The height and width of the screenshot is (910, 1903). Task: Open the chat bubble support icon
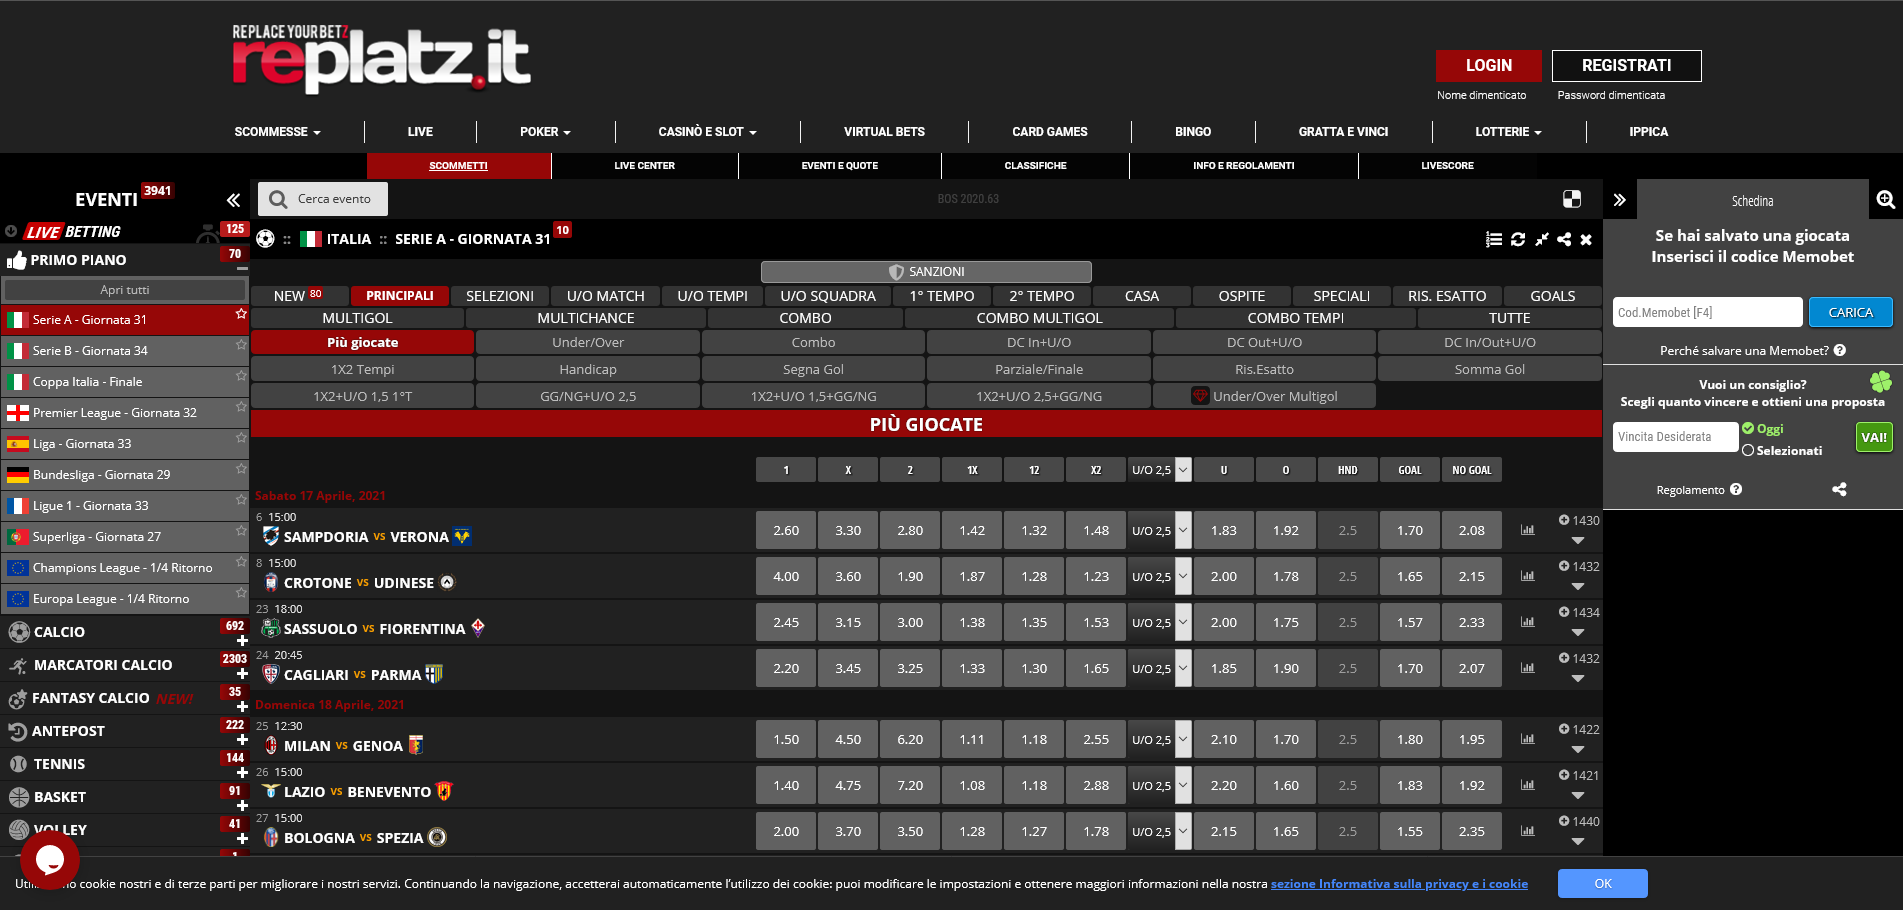(49, 859)
